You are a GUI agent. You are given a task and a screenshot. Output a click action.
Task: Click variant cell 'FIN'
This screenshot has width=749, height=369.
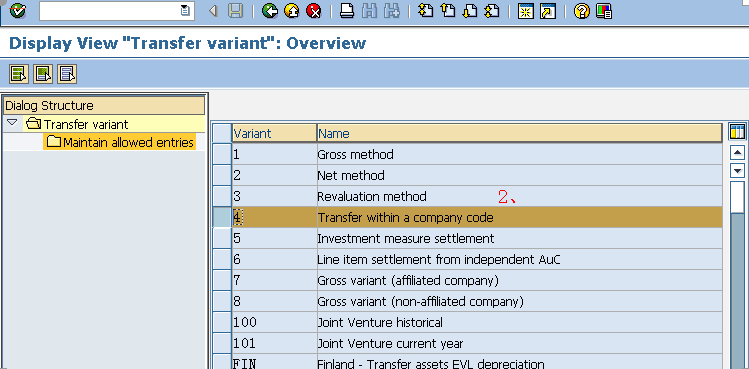275,362
